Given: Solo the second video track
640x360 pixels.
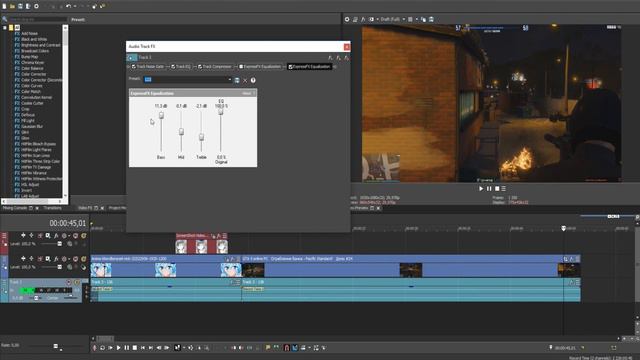Looking at the screenshot, I should [x=84, y=259].
